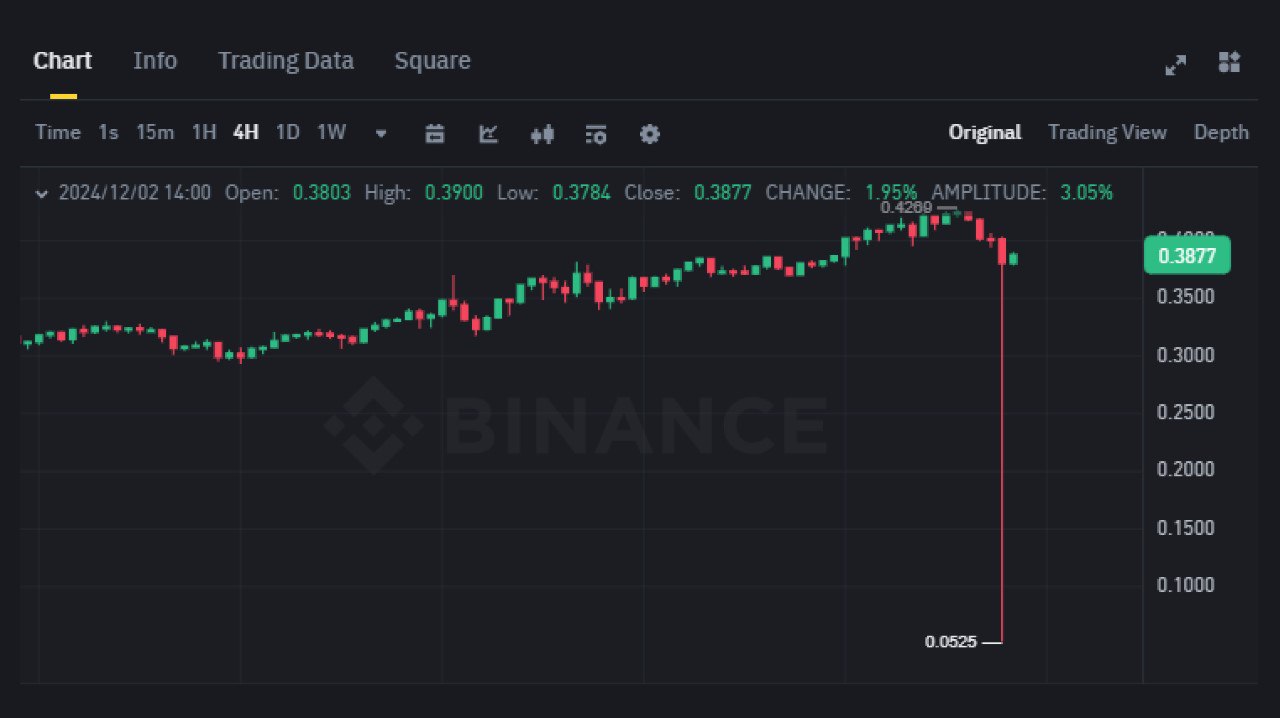Switch to the 15m interval

(155, 132)
